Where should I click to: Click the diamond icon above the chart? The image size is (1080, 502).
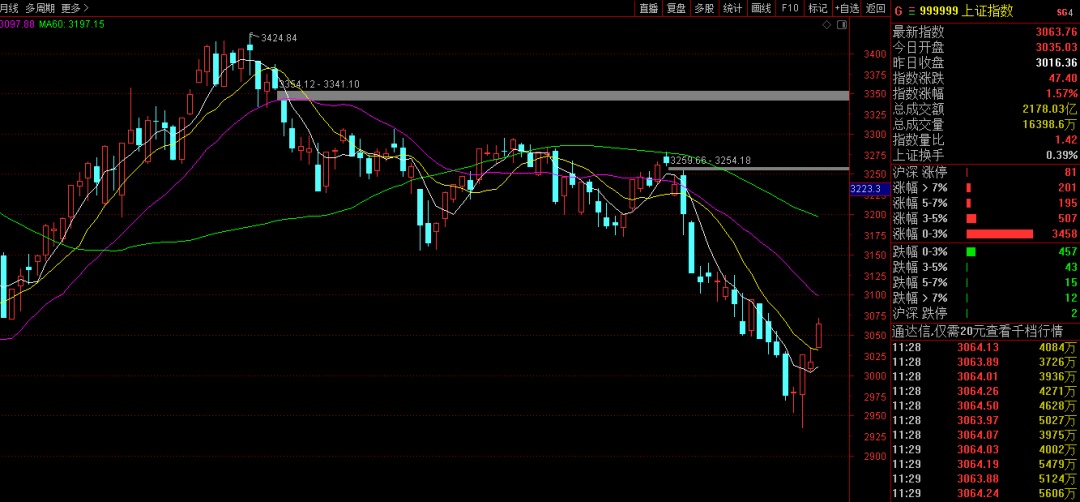tap(827, 25)
